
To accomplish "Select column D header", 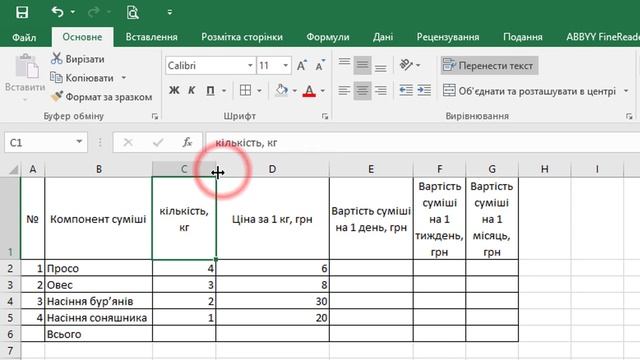I will click(x=272, y=169).
